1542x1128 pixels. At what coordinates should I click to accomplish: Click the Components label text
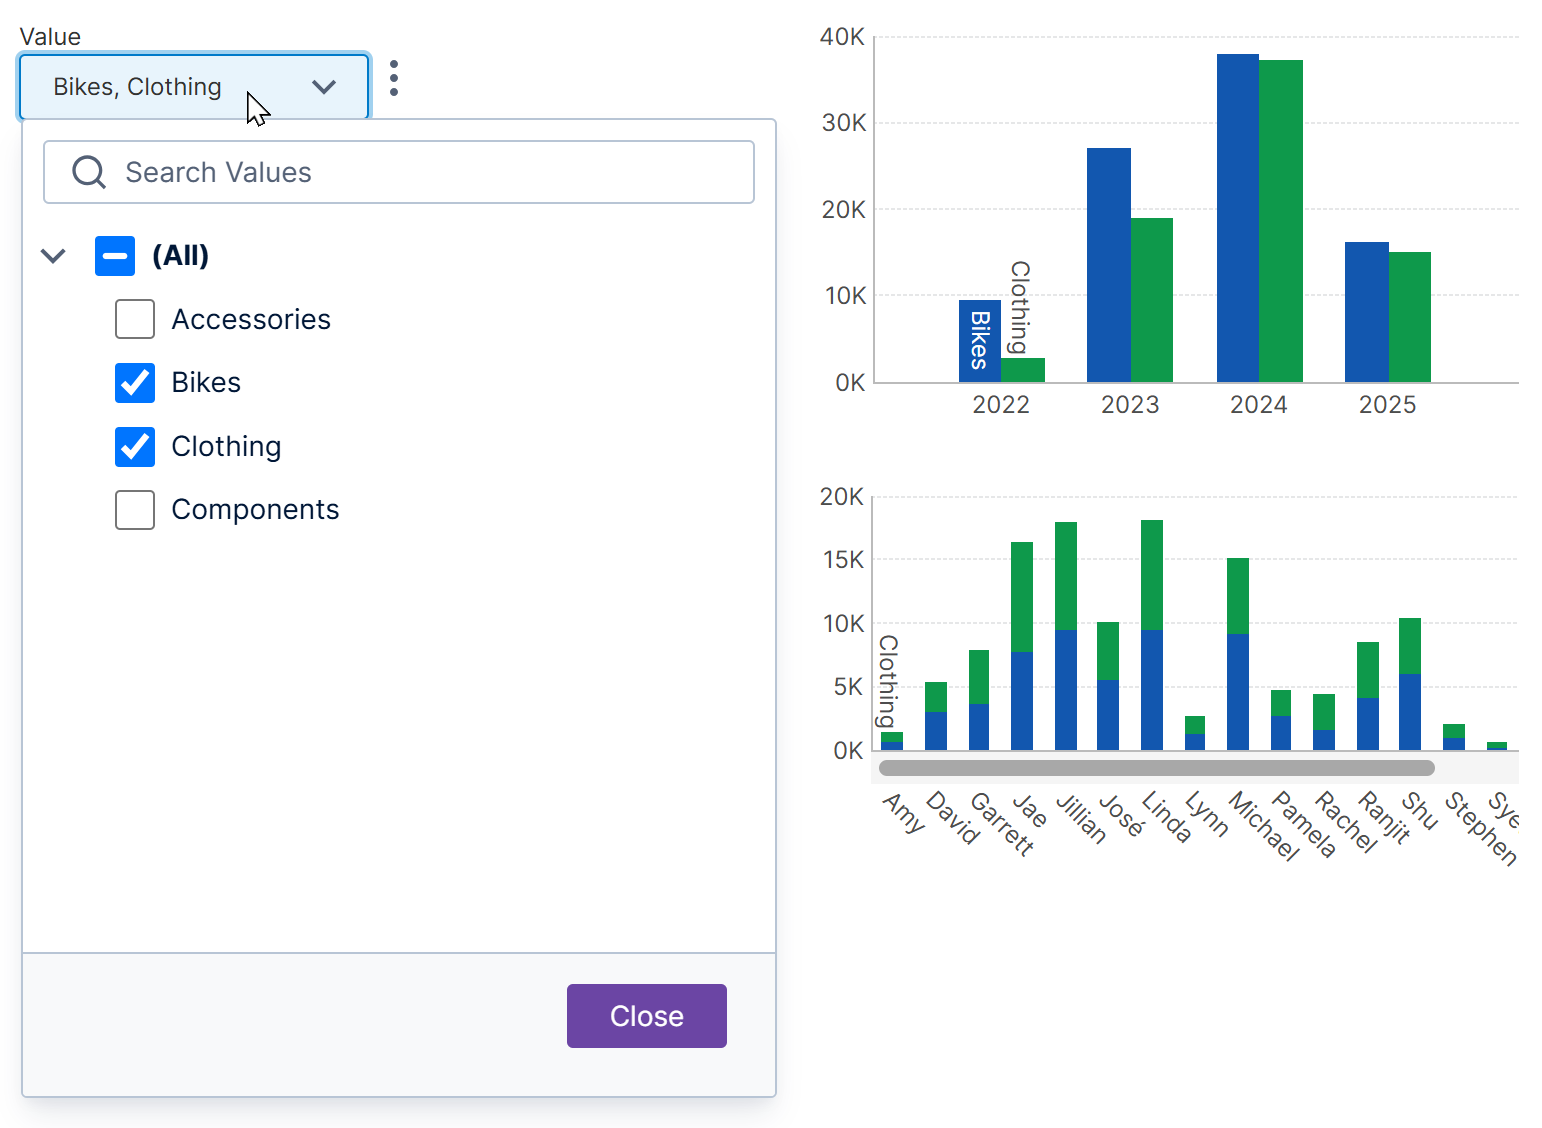pos(255,510)
